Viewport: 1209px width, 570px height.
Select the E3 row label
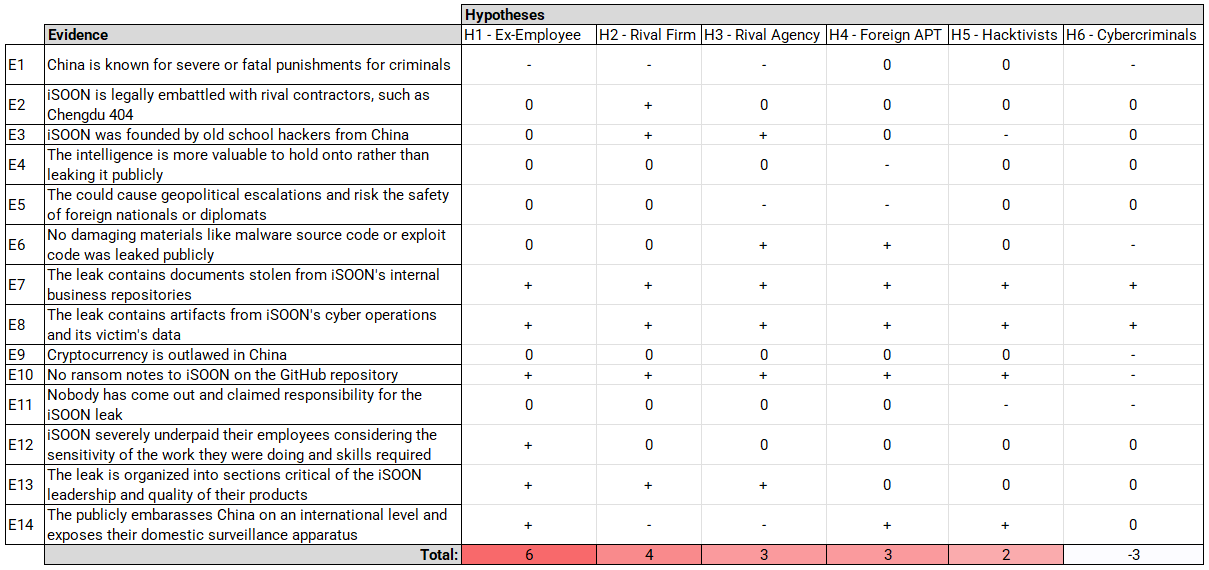25,135
